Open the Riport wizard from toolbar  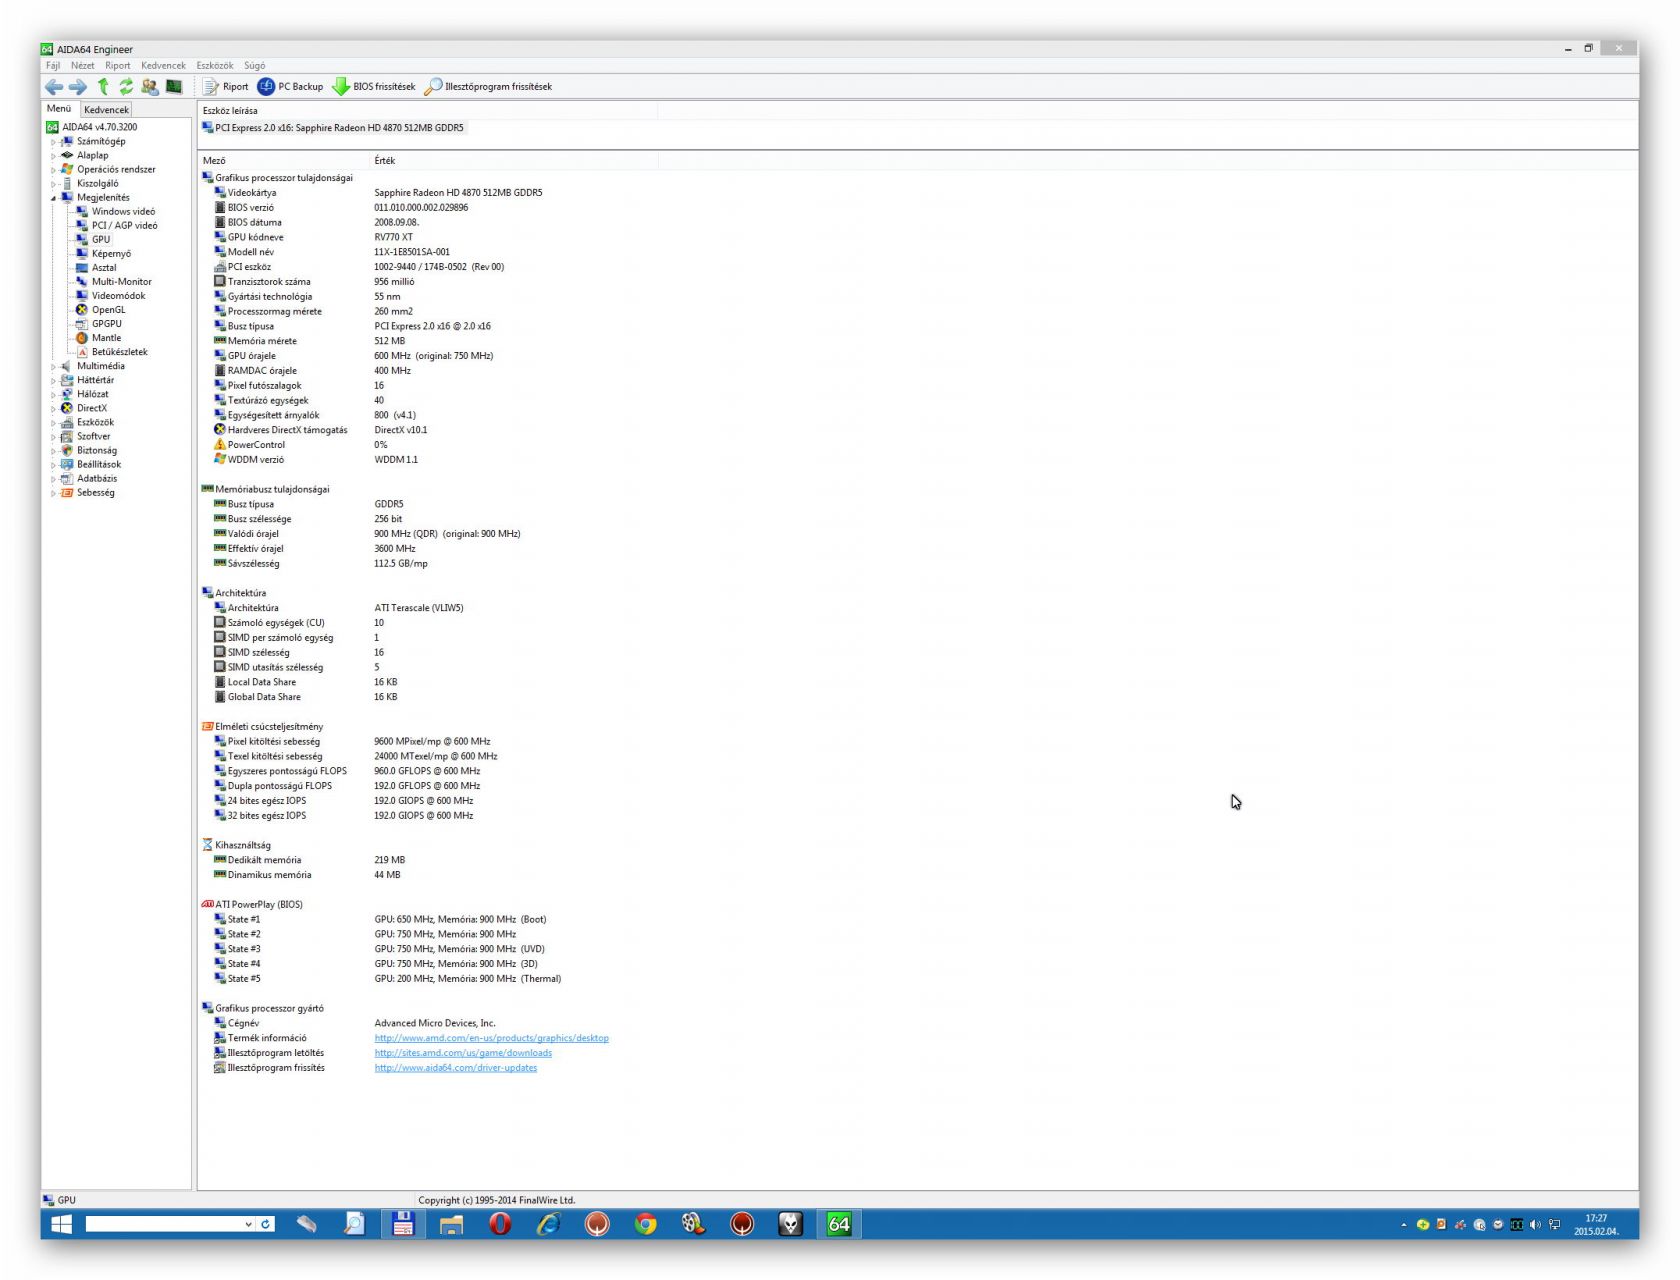tap(226, 87)
